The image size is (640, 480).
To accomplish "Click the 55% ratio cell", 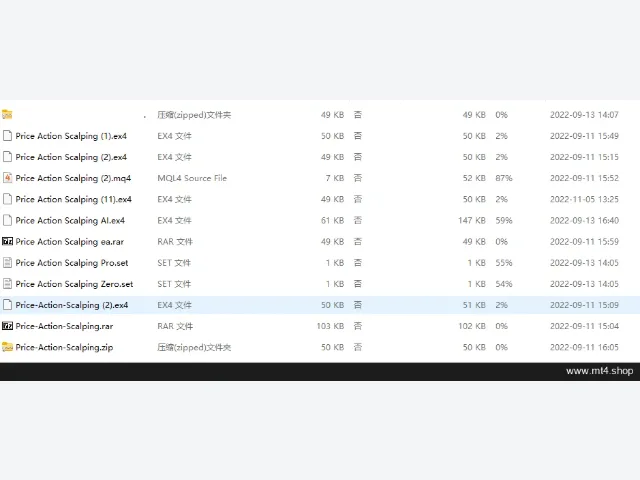I will [x=504, y=262].
